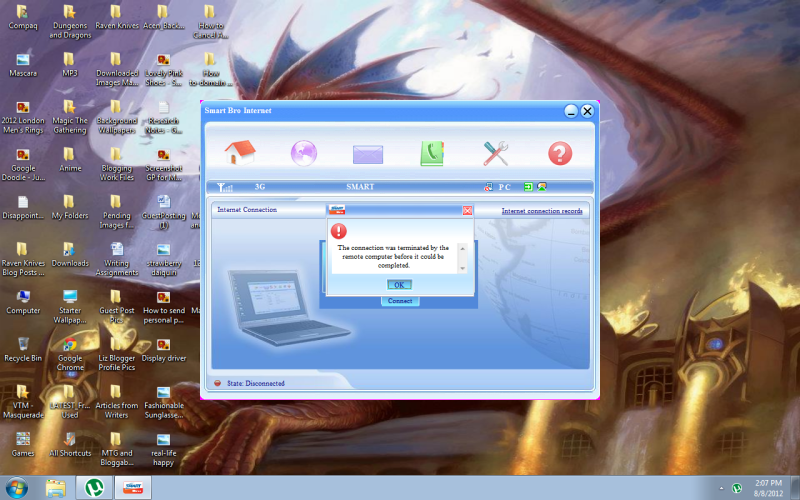Select the Compaq desktop icon

point(23,17)
